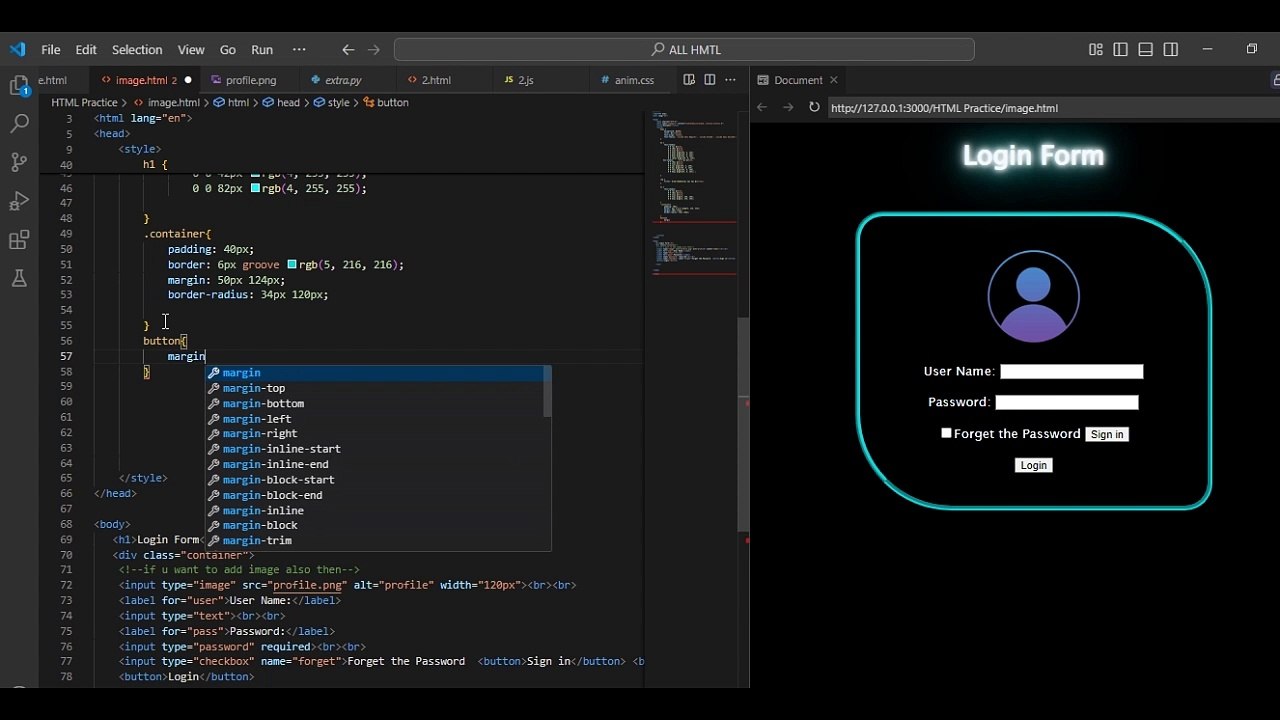Viewport: 1280px width, 720px height.
Task: Open the Selection menu
Action: click(137, 50)
